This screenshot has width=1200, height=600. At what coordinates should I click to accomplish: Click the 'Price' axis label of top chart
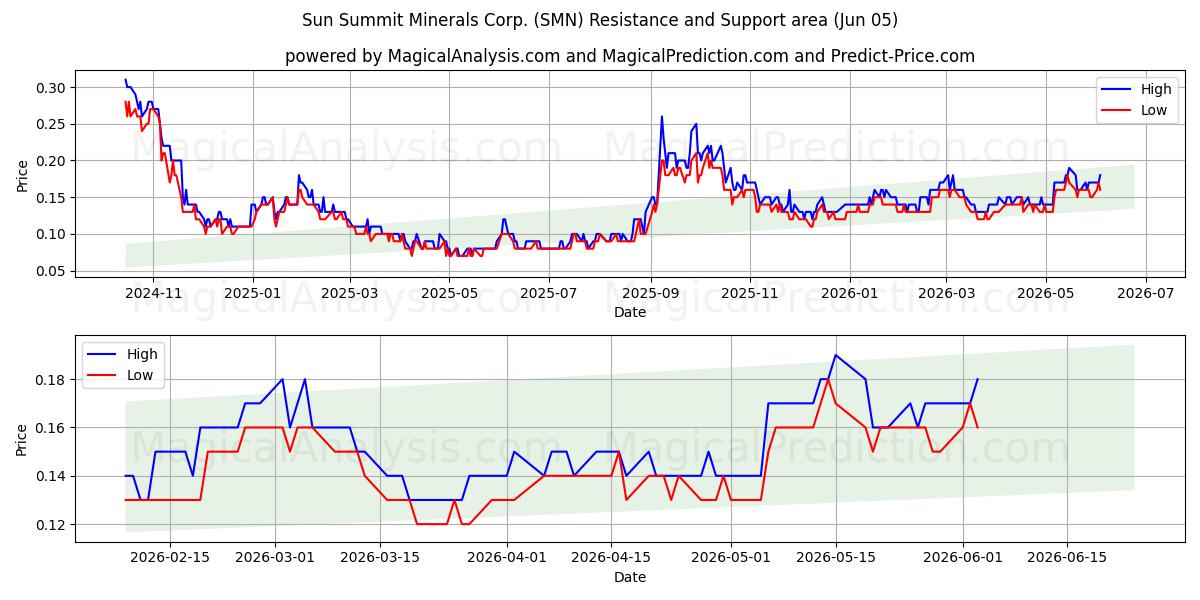23,175
